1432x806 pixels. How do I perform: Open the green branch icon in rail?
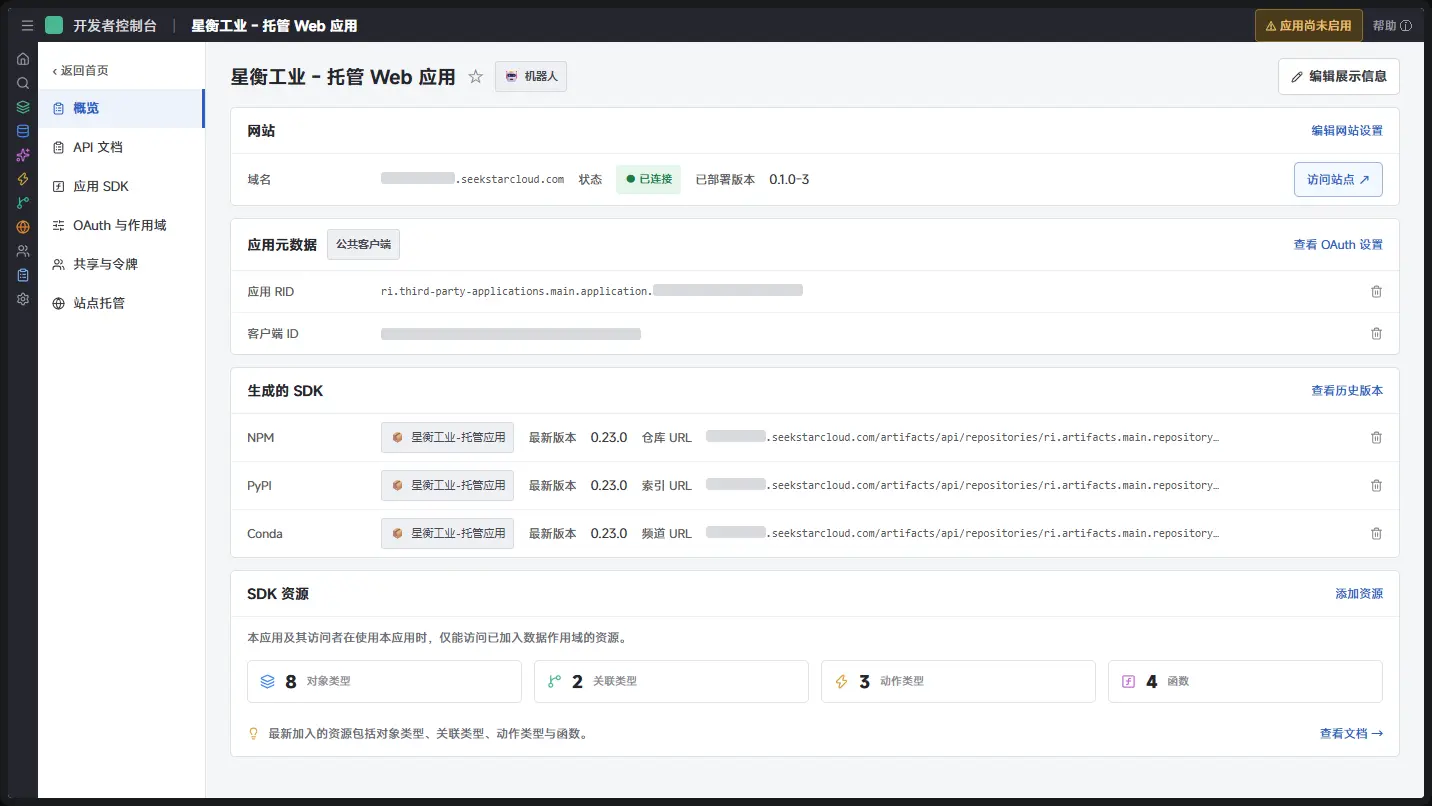coord(23,203)
